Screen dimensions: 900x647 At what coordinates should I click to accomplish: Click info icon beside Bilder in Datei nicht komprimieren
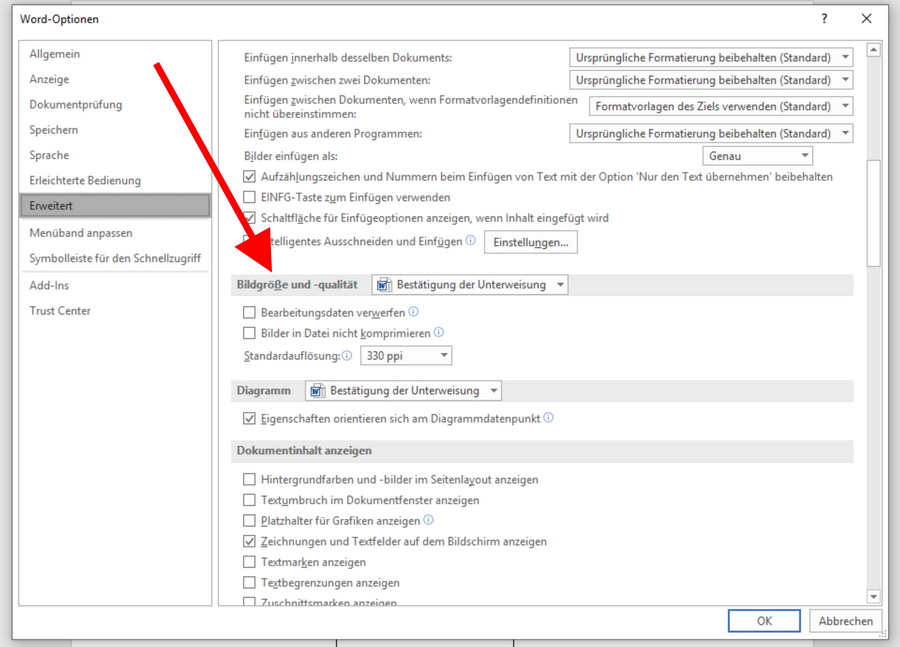click(x=439, y=332)
